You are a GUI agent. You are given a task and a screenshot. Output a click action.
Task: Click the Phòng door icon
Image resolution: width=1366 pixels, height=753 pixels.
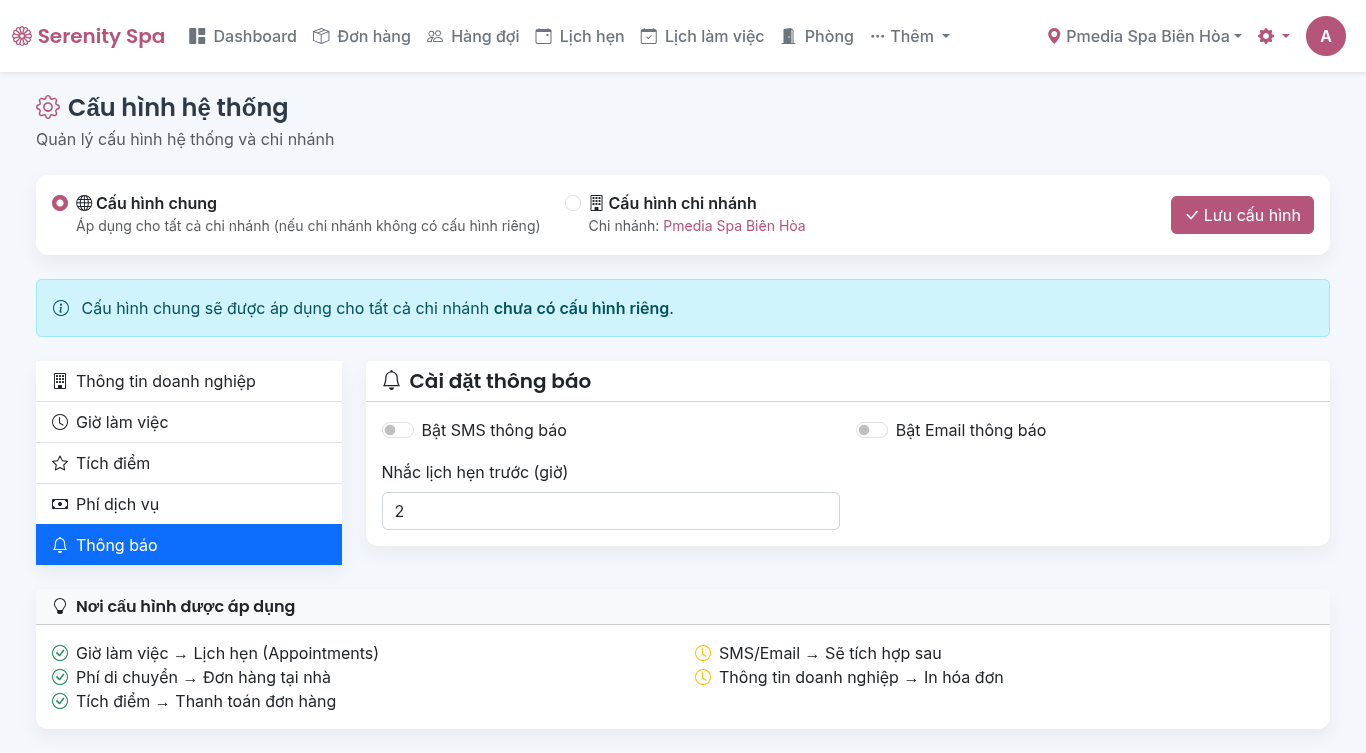pyautogui.click(x=789, y=36)
